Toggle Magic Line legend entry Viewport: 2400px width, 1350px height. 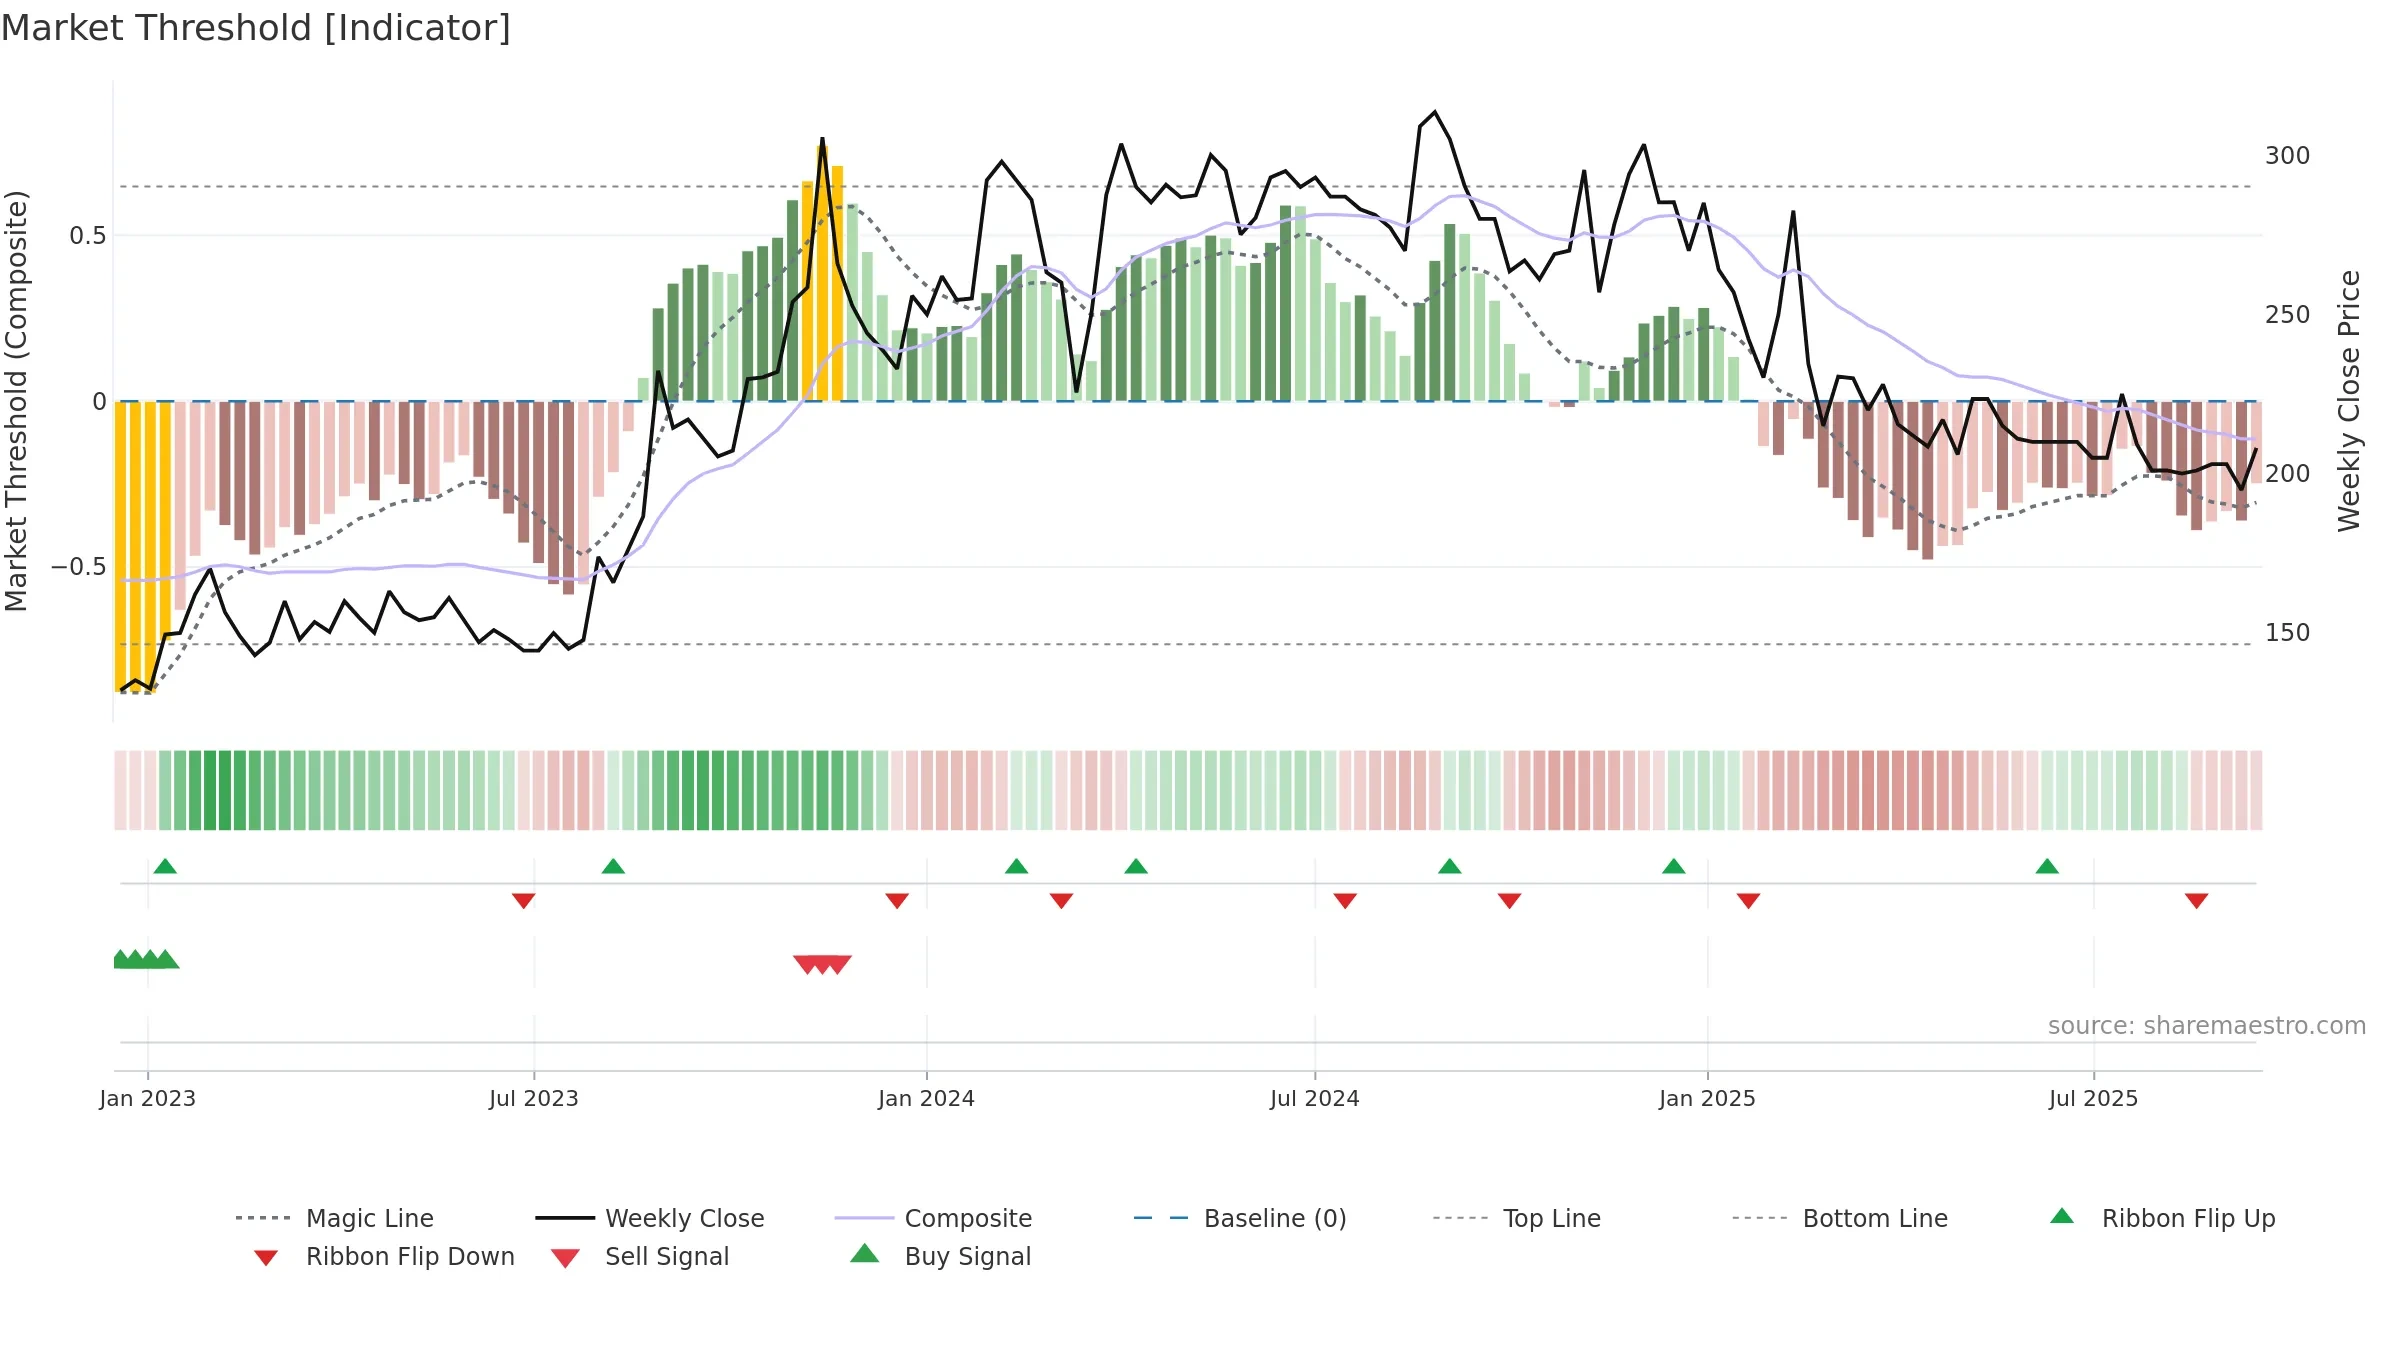(x=334, y=1218)
